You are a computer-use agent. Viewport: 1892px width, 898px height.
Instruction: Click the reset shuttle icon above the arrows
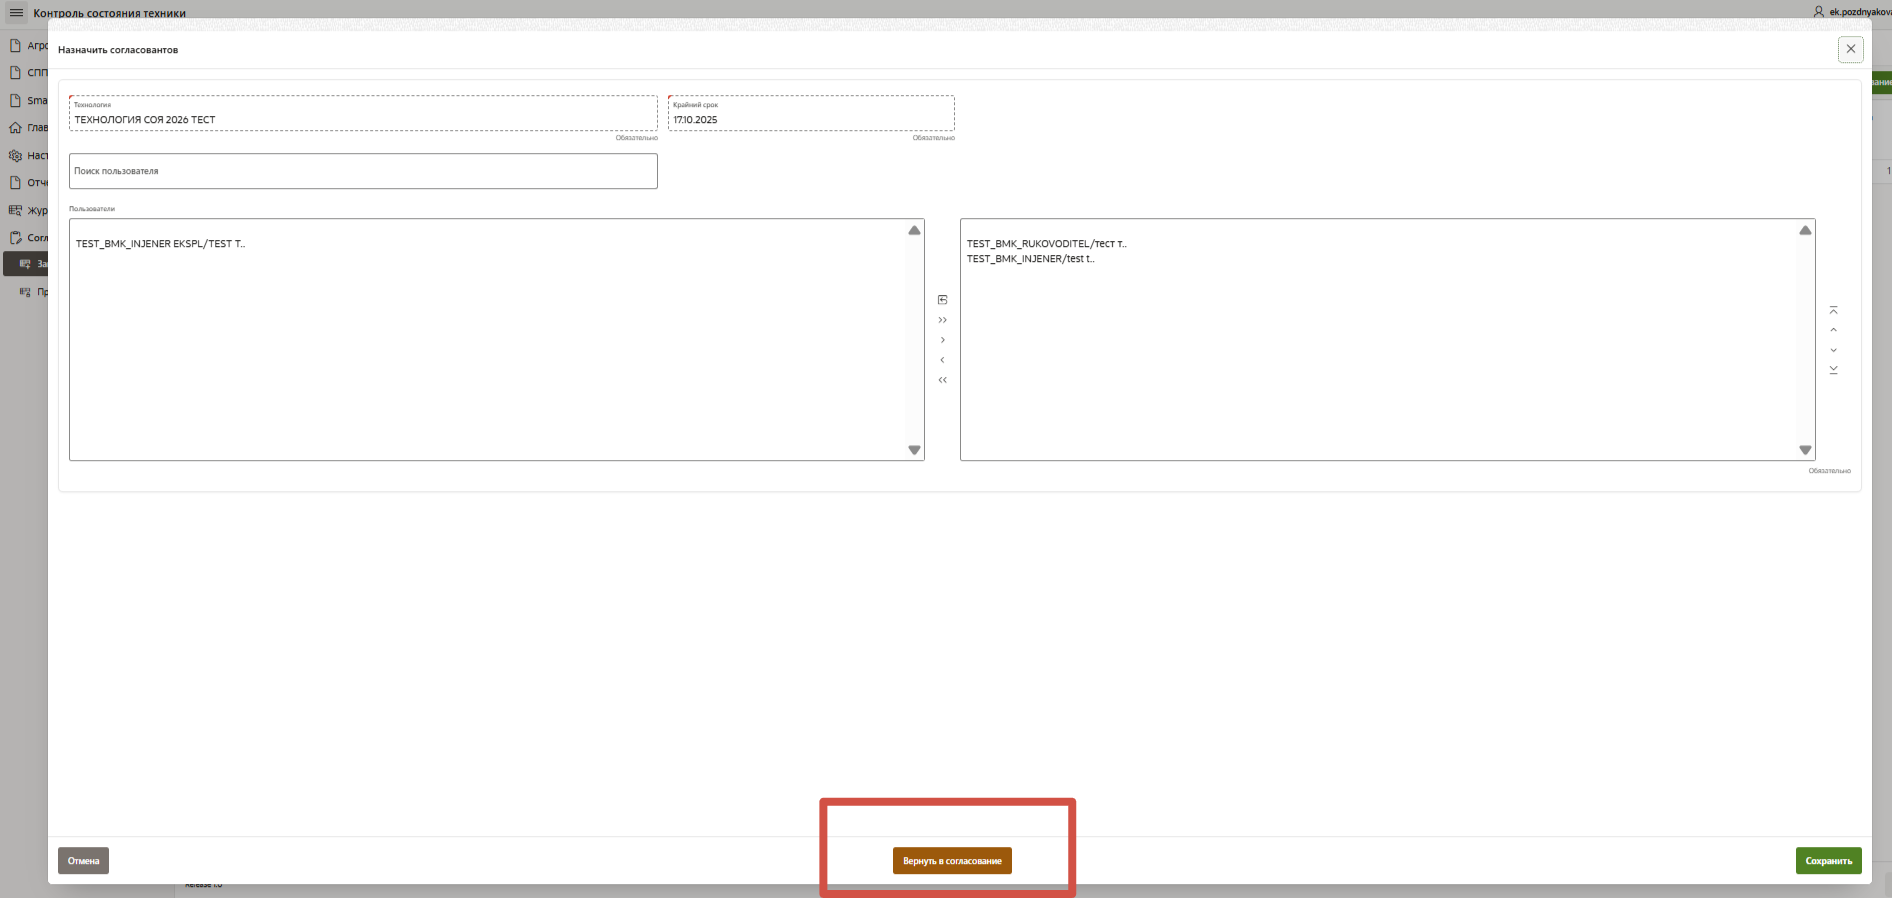[x=942, y=300]
